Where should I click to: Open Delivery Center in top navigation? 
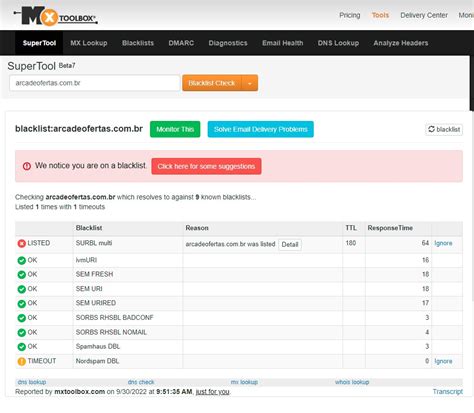click(424, 15)
